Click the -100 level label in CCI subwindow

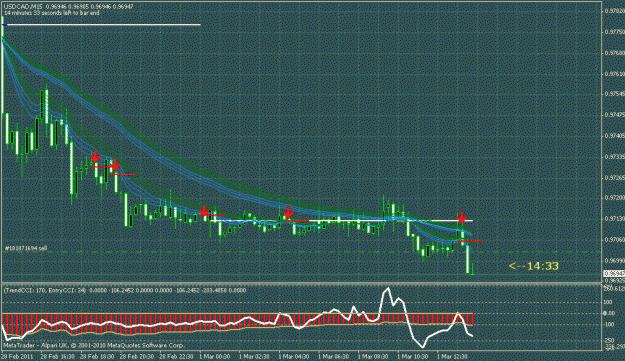pyautogui.click(x=609, y=325)
